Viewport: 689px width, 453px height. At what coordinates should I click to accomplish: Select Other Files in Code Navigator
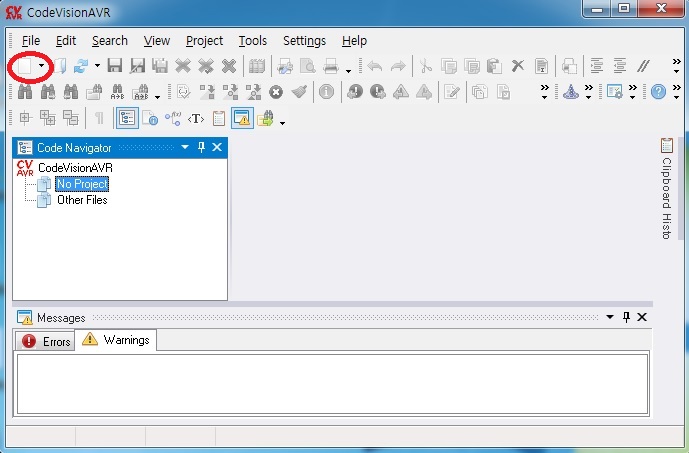click(81, 200)
